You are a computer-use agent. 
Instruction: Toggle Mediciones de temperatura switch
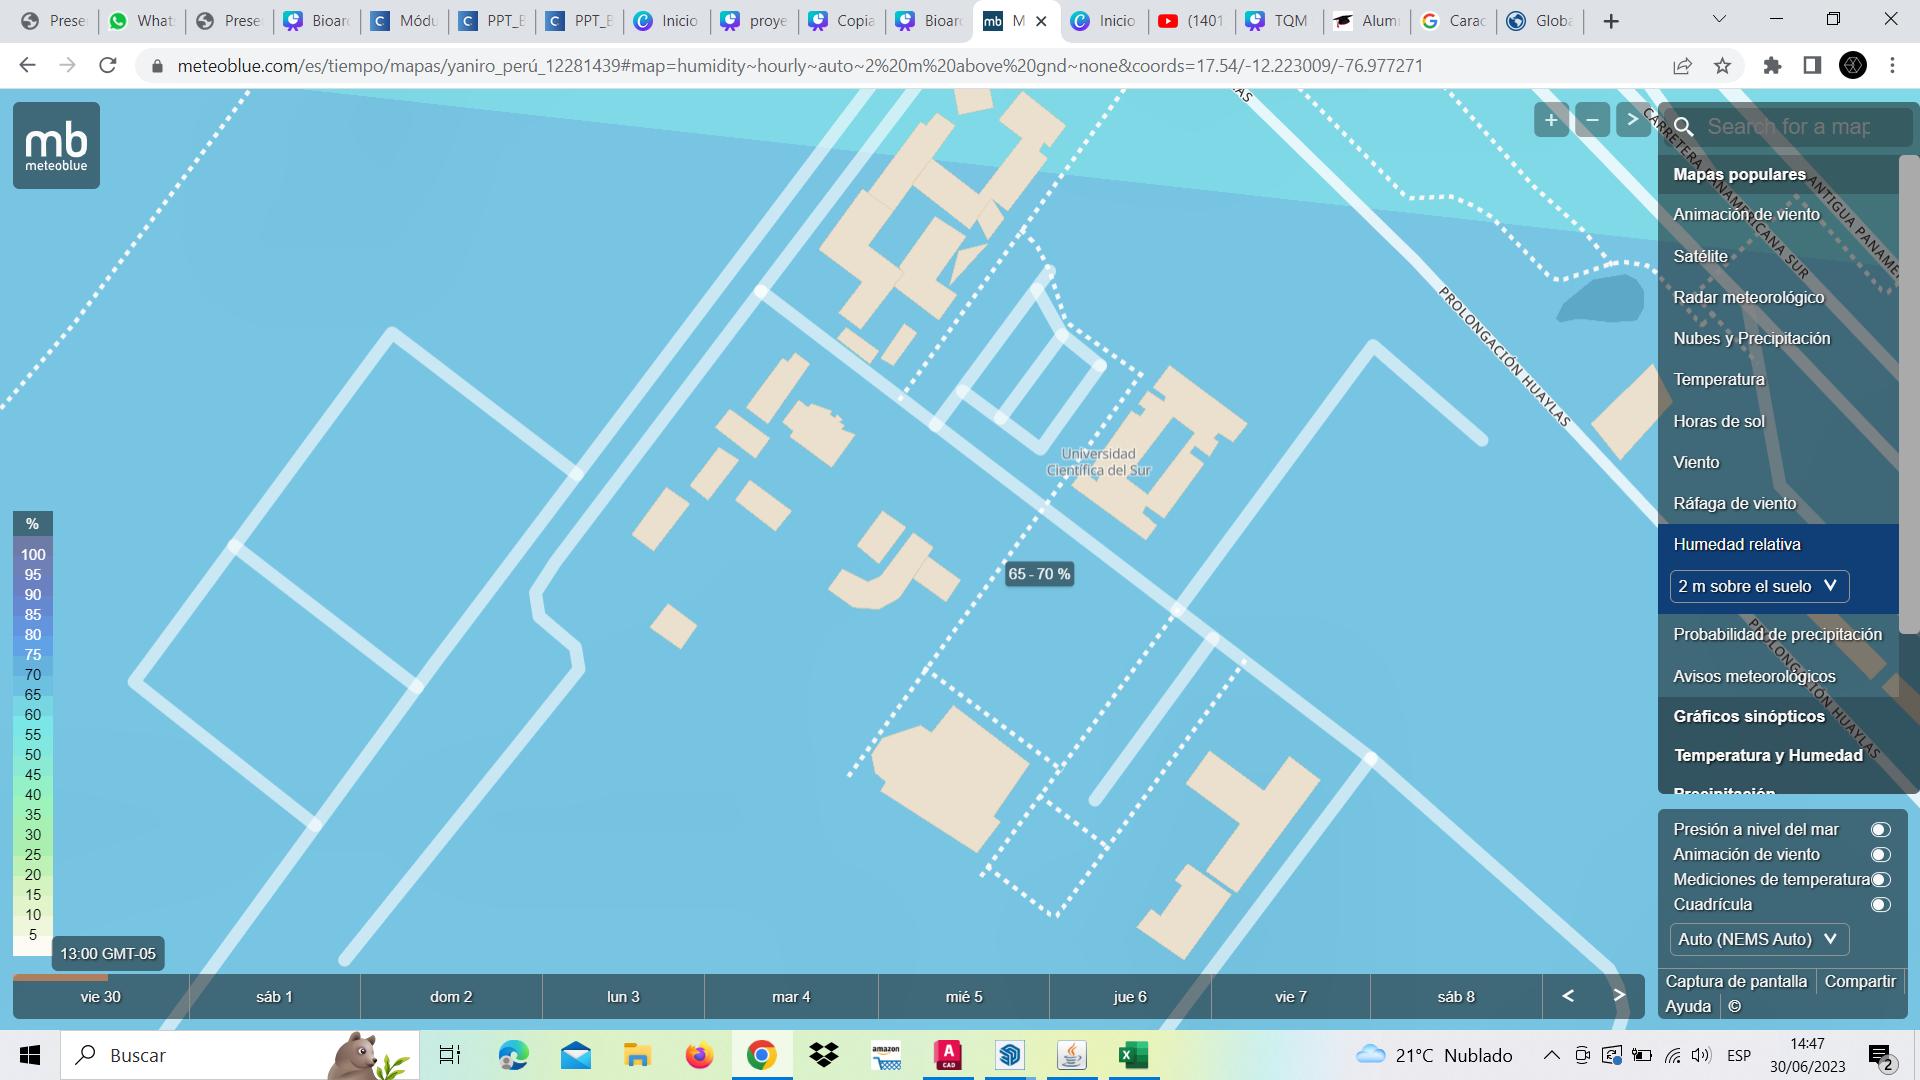[x=1880, y=879]
